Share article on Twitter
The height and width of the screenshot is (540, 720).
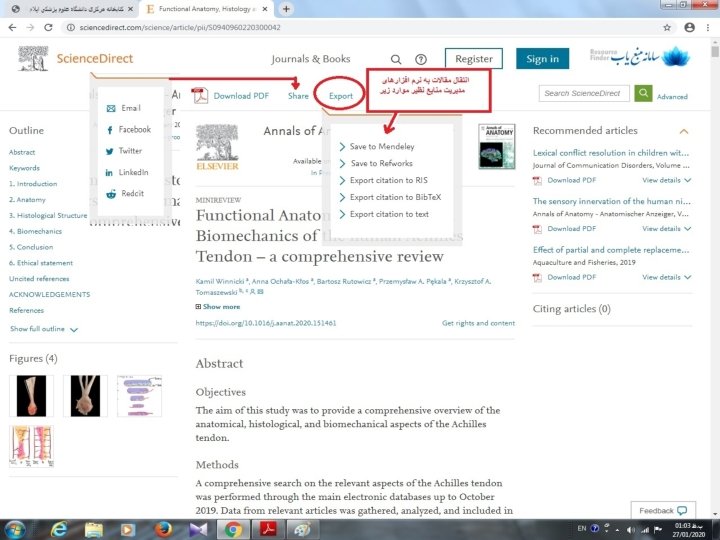pyautogui.click(x=124, y=151)
